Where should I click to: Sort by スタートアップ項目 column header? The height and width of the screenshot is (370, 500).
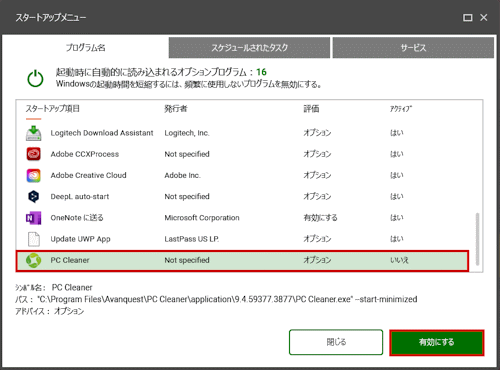pos(52,109)
